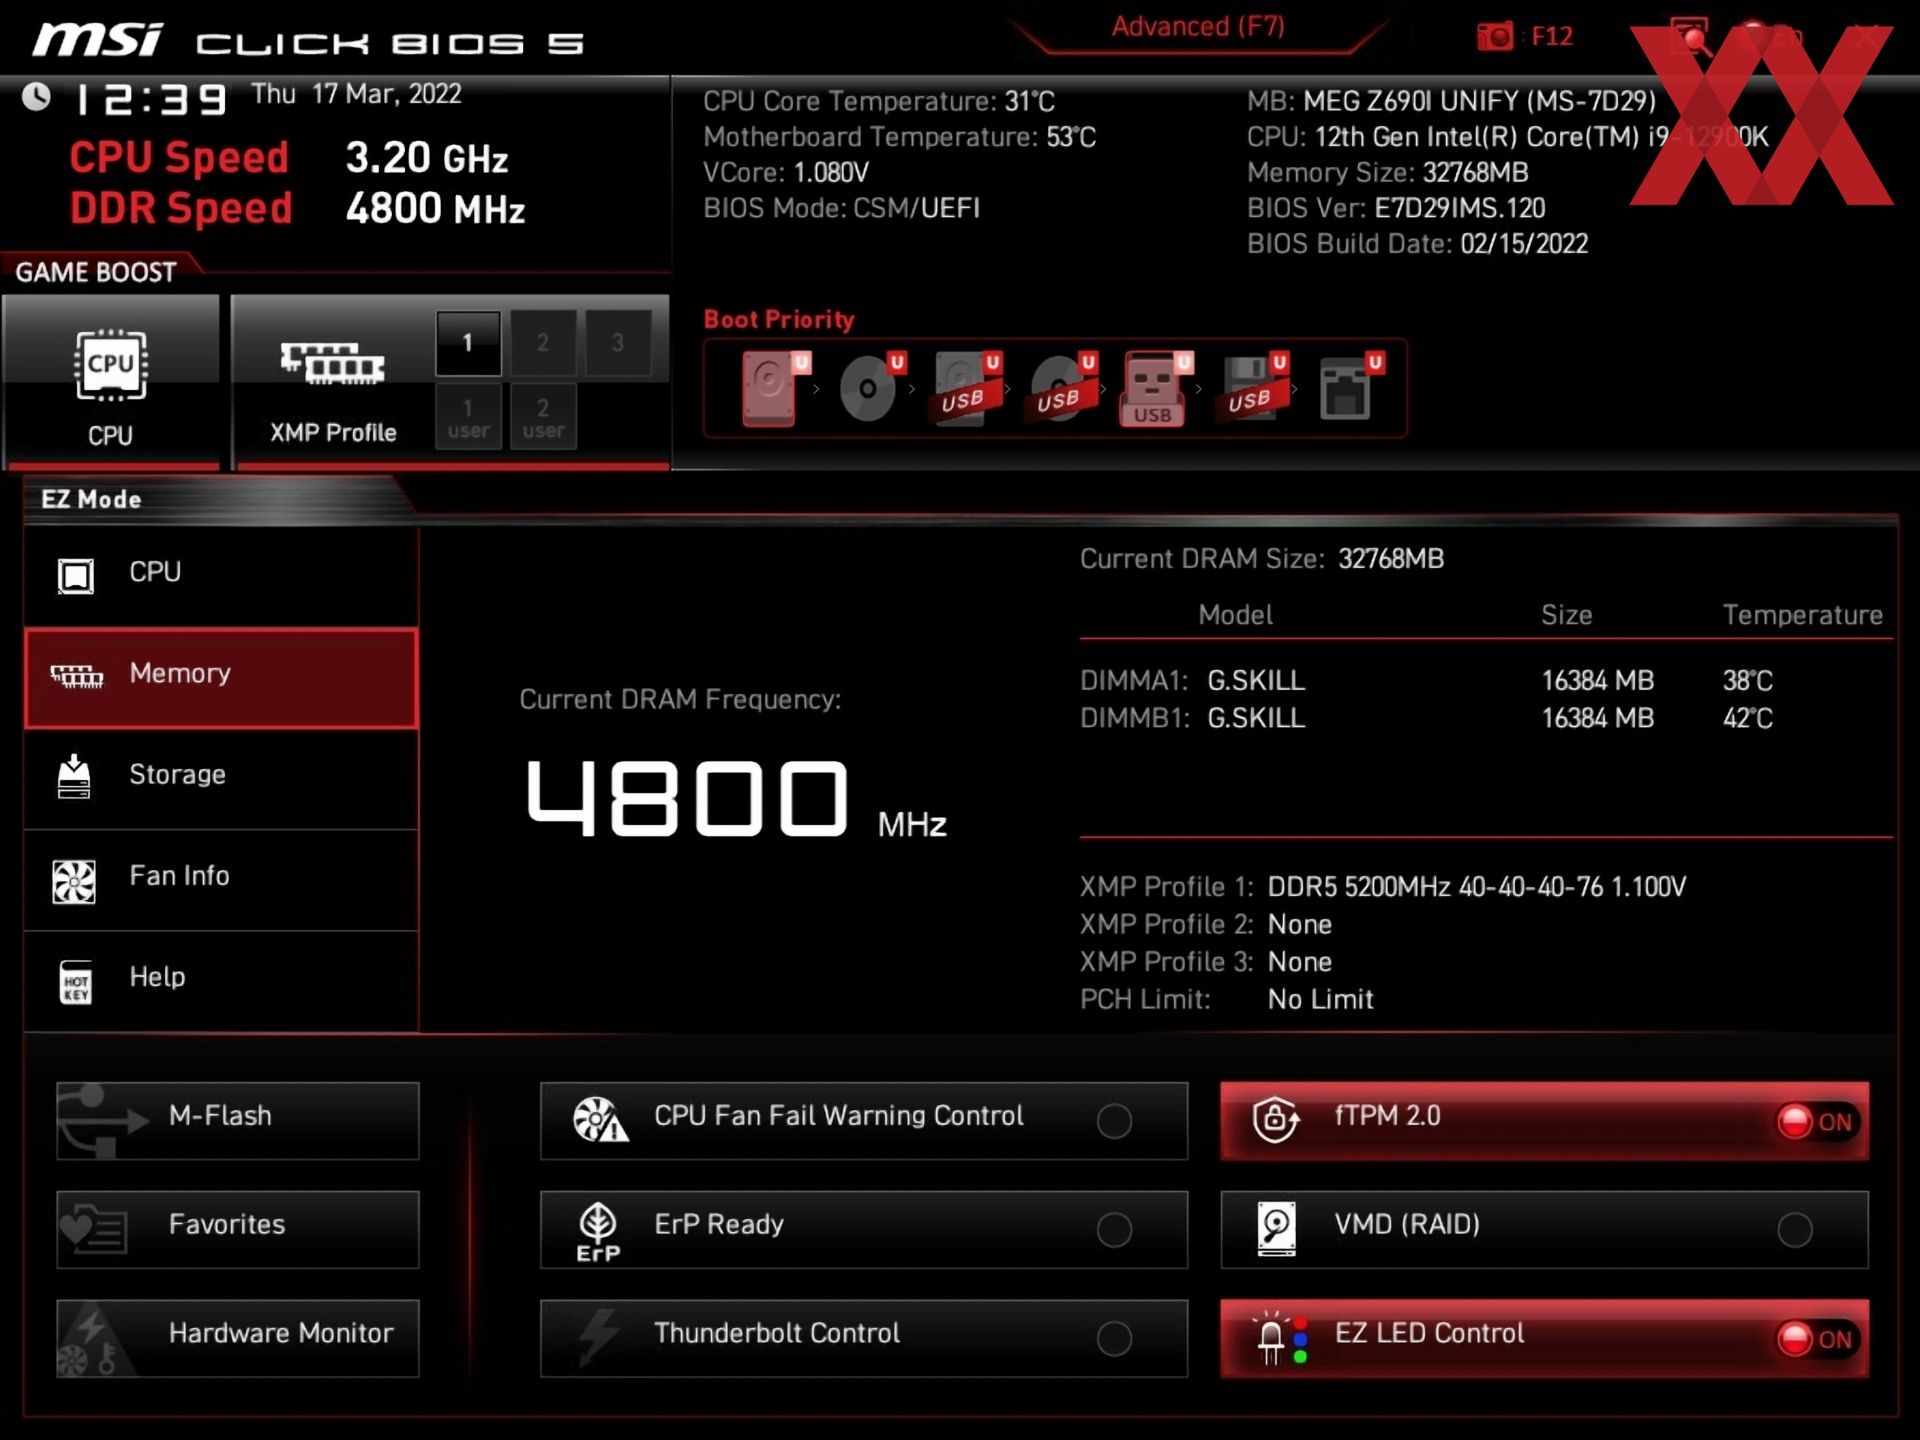Click the Motherboard Temperature 53°C text
Screen dimensions: 1920x1440
coord(899,137)
